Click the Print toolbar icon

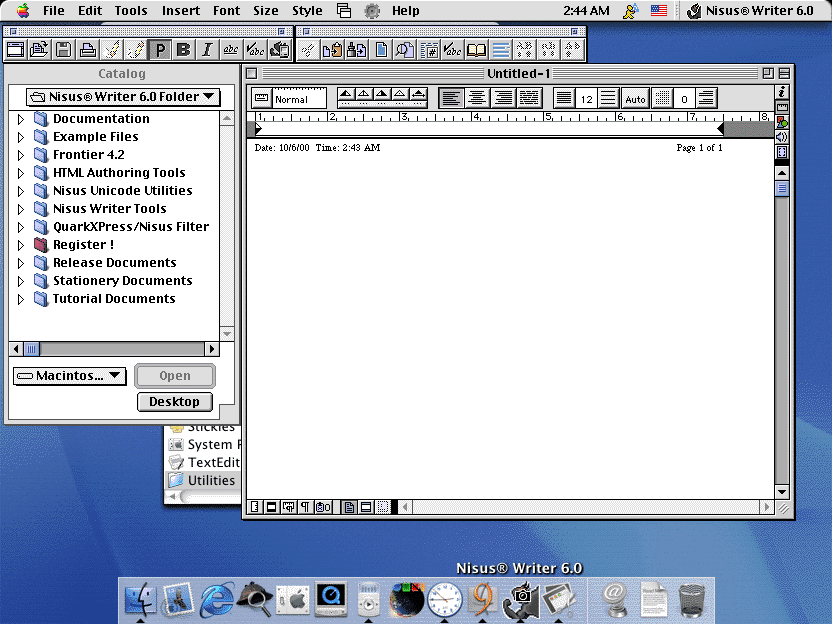(x=88, y=50)
